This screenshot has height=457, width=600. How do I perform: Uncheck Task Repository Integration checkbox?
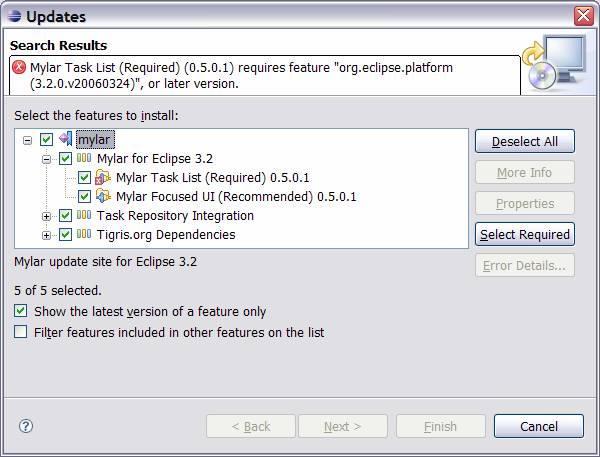(x=65, y=215)
